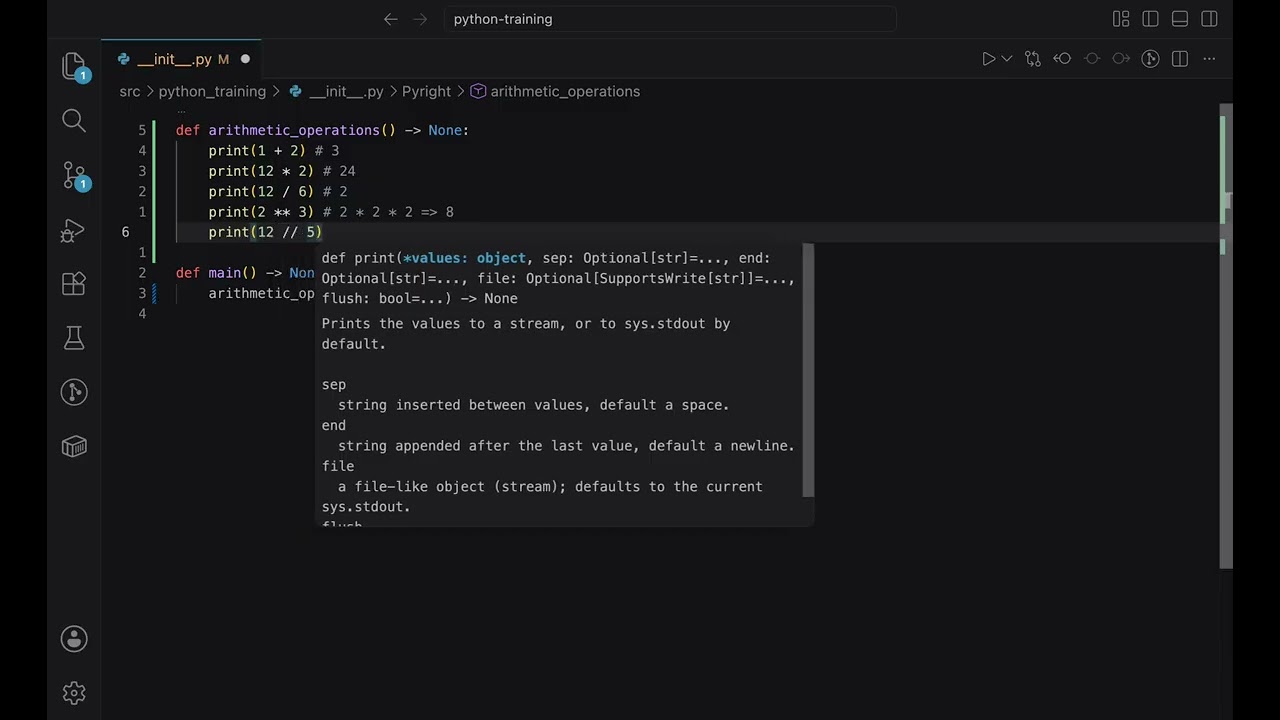Open the Git graph icon in the editor toolbar
1280x720 pixels.
pyautogui.click(x=1150, y=59)
